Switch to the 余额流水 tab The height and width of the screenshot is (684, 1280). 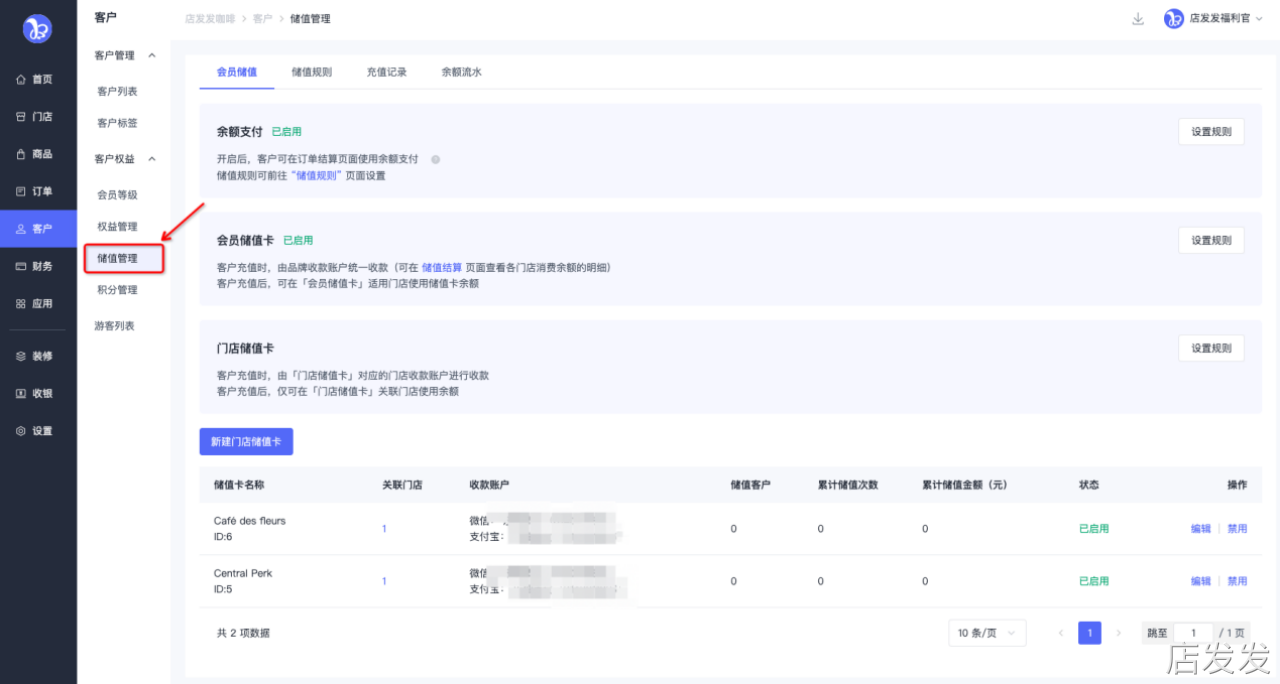click(x=462, y=72)
